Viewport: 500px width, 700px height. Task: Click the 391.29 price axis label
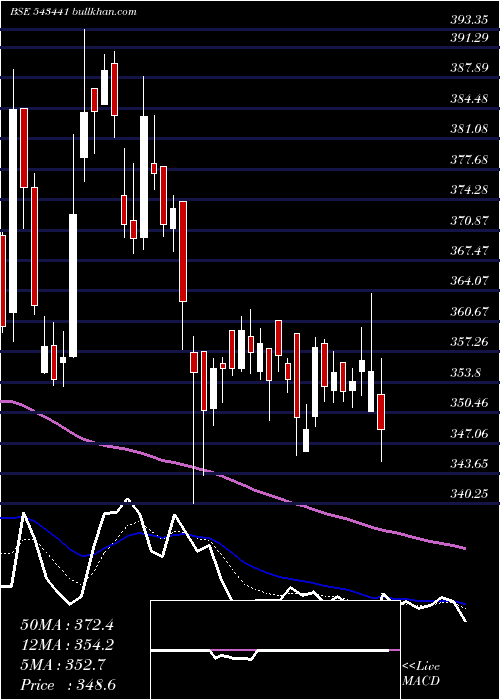(x=469, y=38)
